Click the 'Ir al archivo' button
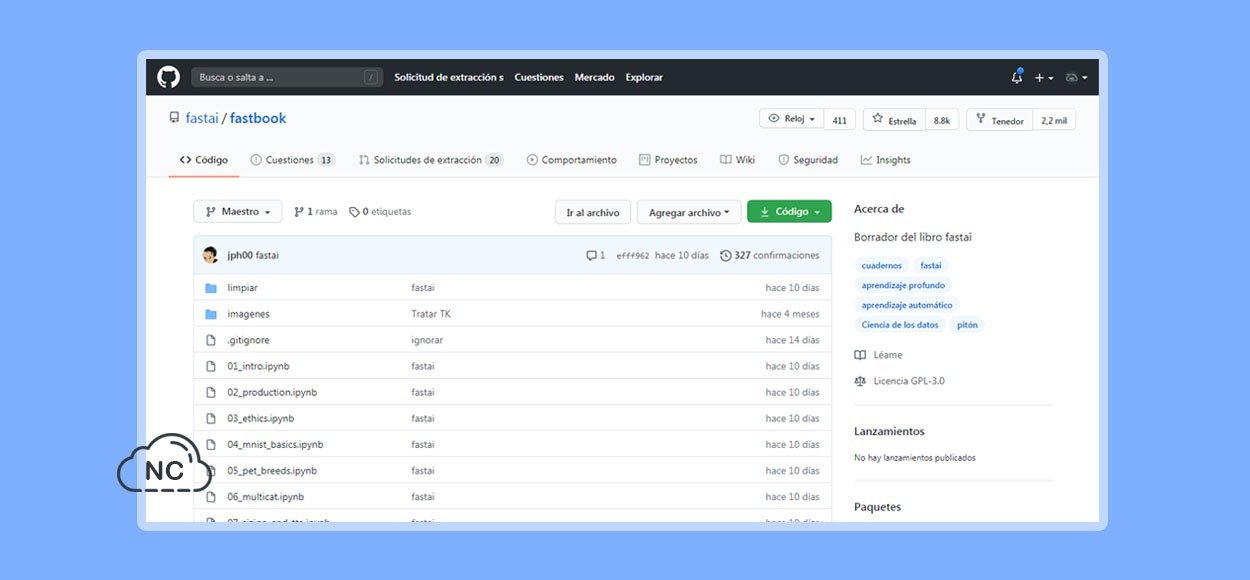This screenshot has width=1250, height=580. click(x=593, y=212)
